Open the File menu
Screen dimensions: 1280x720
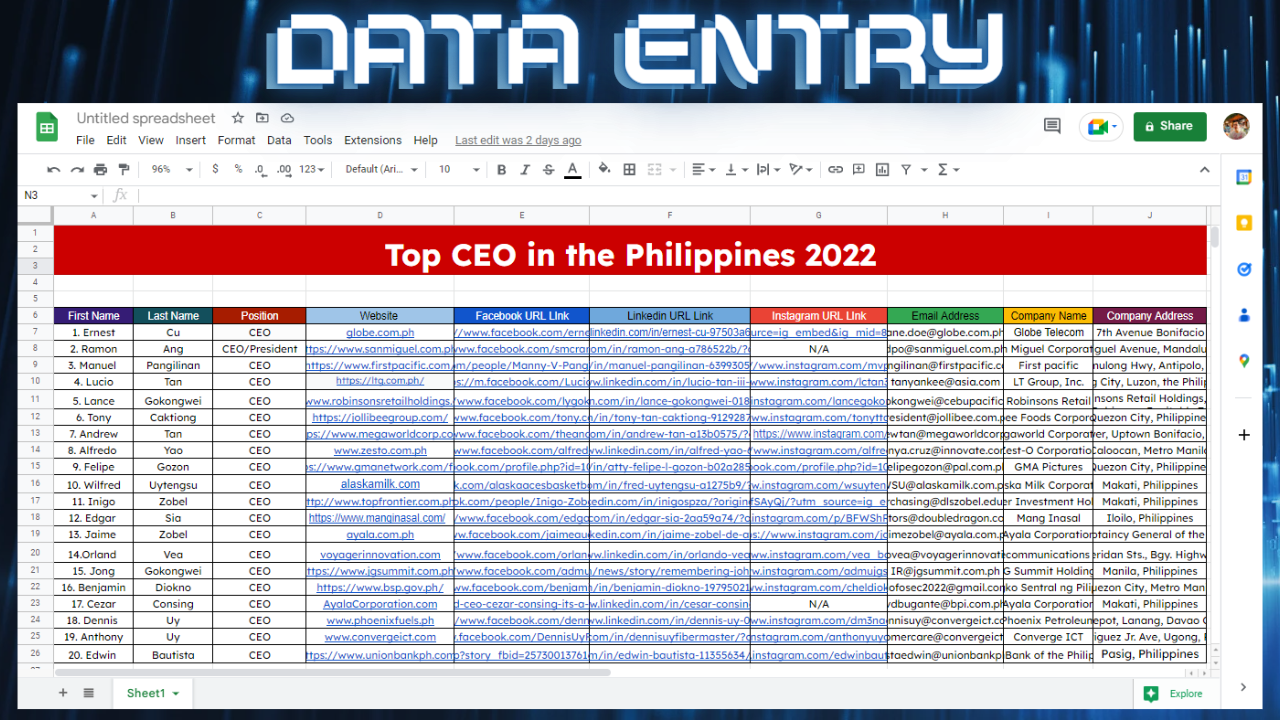click(x=85, y=141)
